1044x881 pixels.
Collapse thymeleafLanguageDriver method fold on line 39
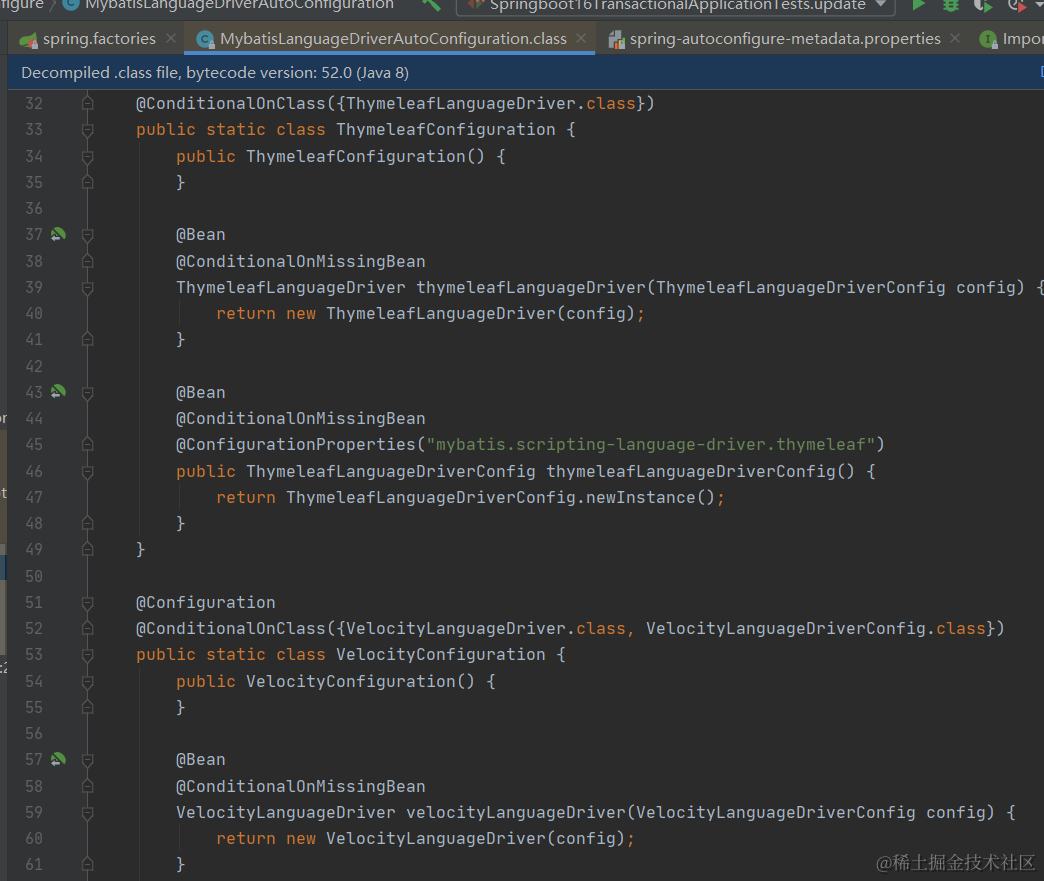[87, 288]
